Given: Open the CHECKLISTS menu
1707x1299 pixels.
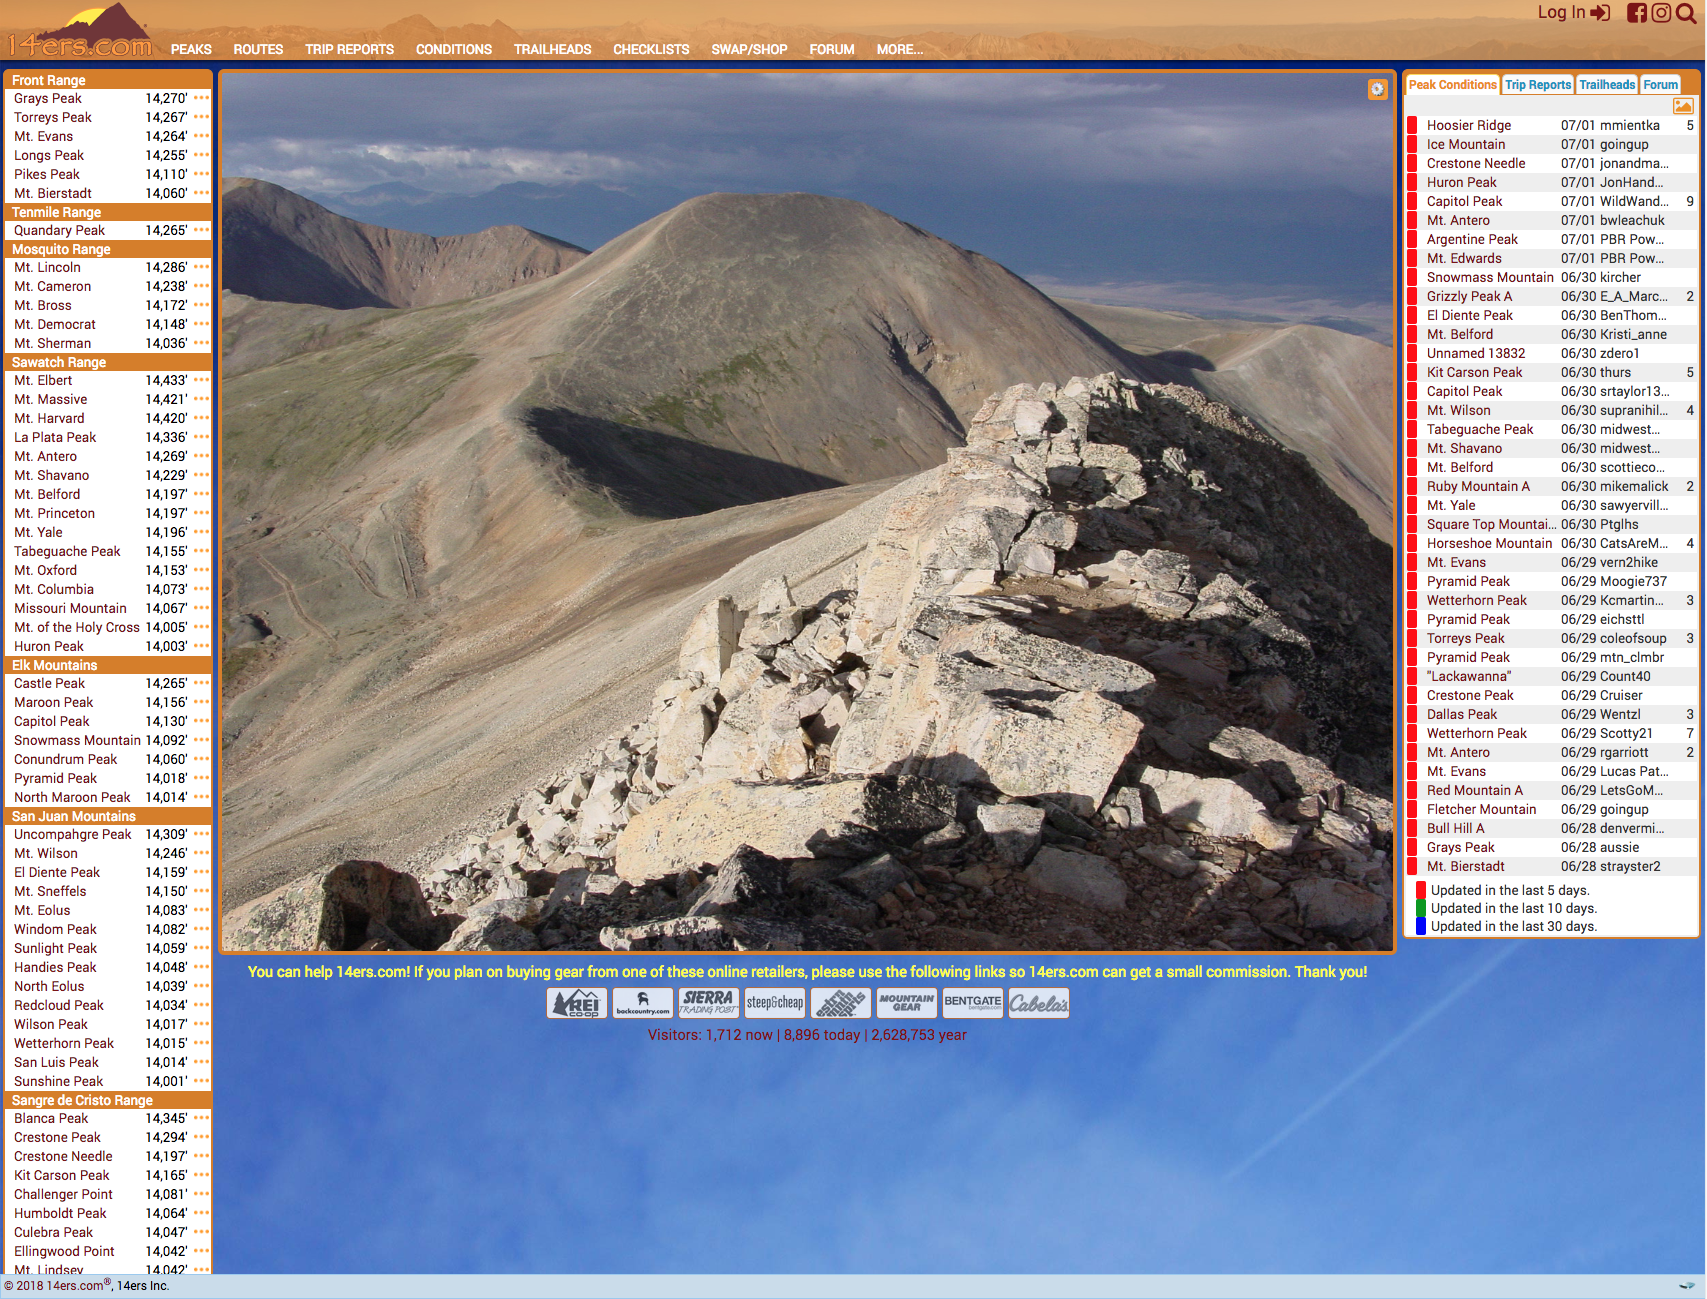Looking at the screenshot, I should tap(651, 49).
